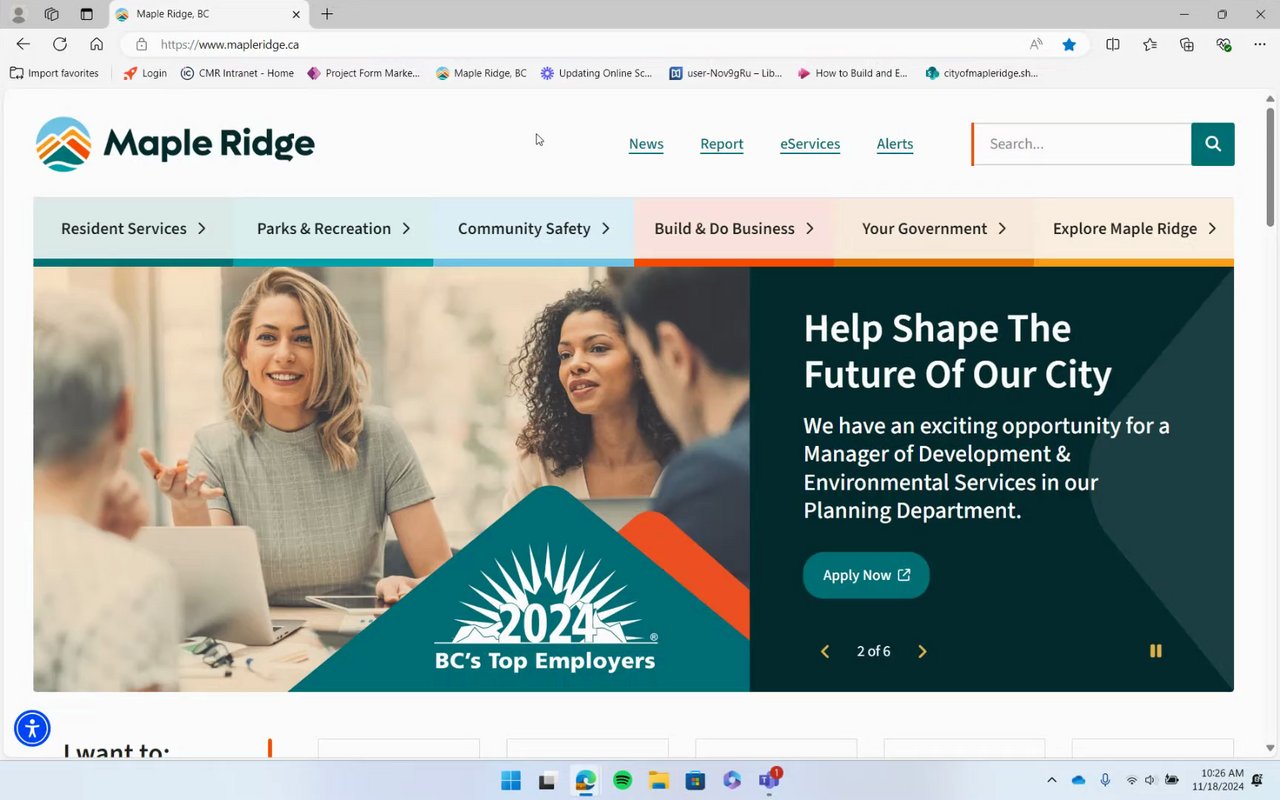Open the Explore Maple Ridge menu

[x=1134, y=229]
